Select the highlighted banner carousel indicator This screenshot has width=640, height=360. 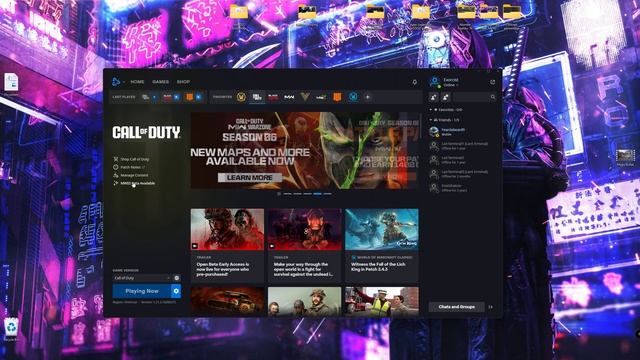(317, 194)
